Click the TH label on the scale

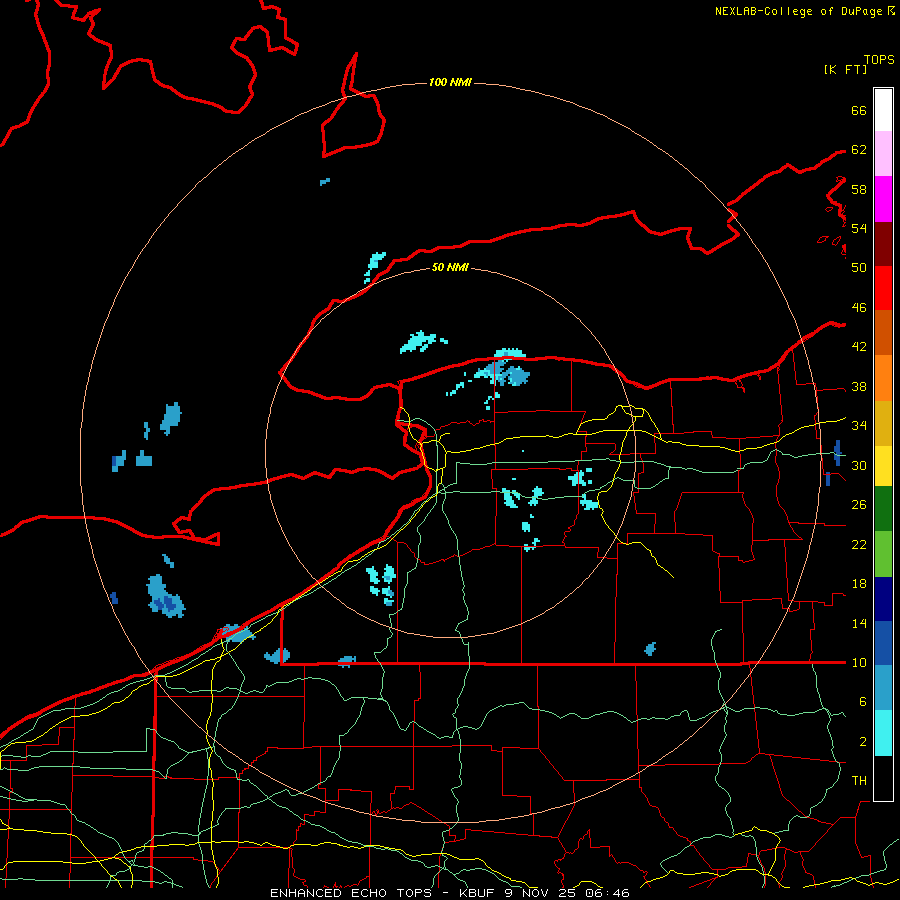point(859,781)
